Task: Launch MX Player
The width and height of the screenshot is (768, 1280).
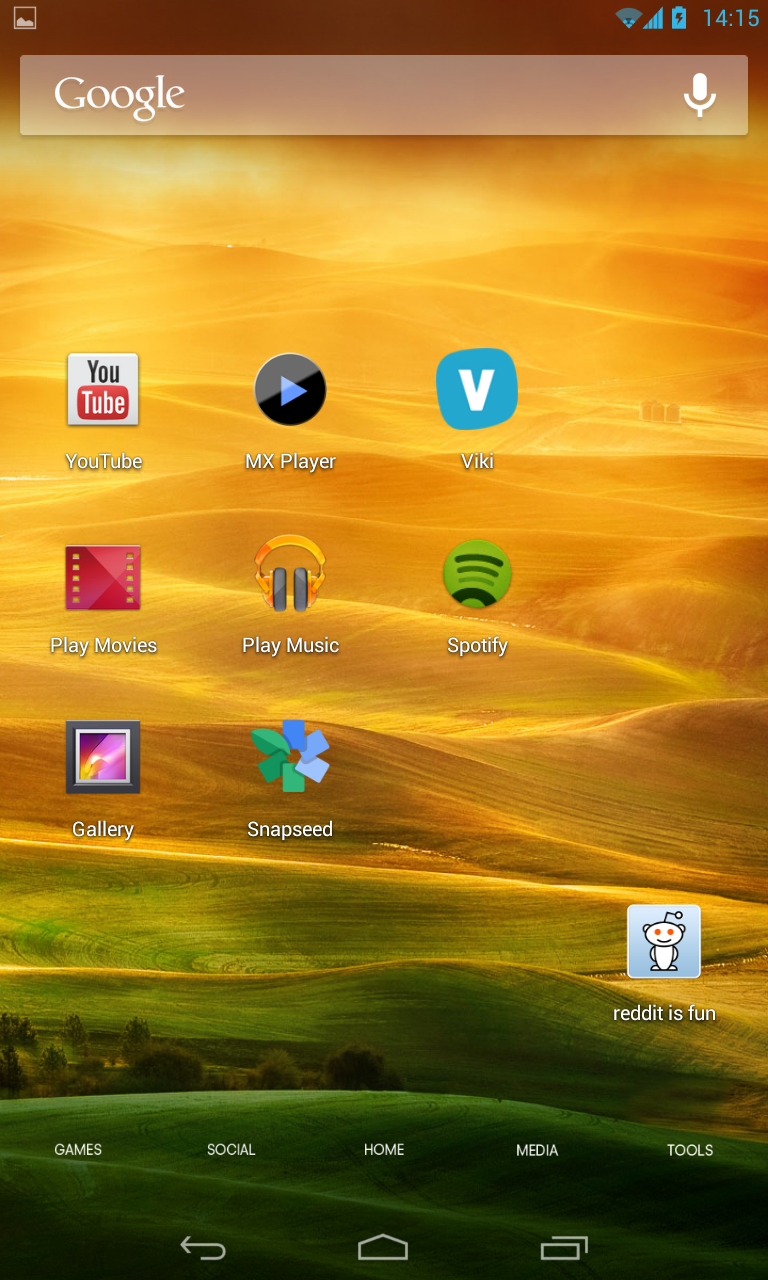Action: point(290,390)
